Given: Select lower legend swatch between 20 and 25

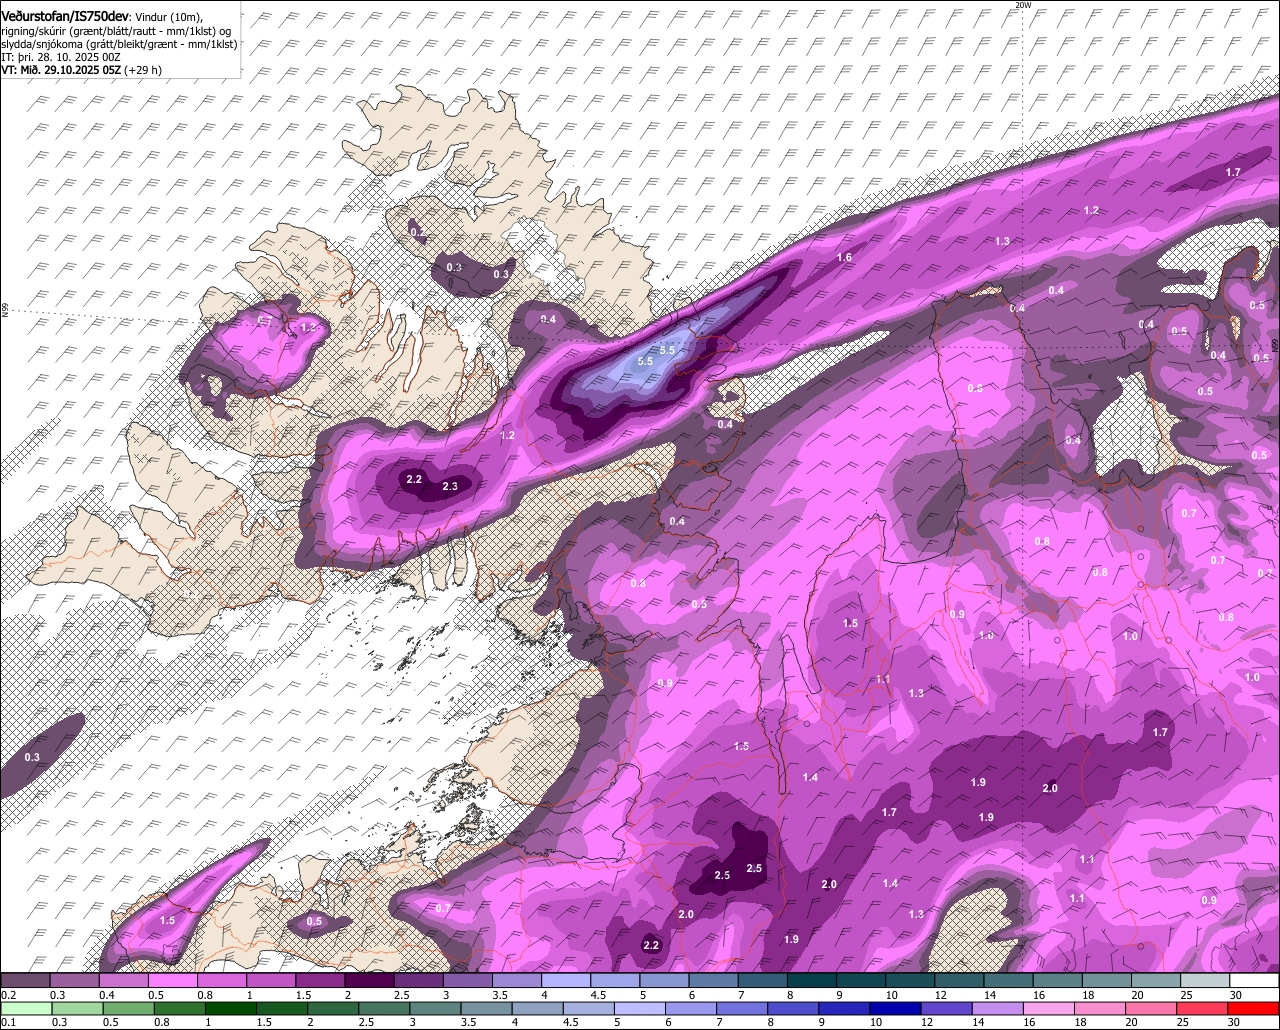Looking at the screenshot, I should tap(1151, 1008).
